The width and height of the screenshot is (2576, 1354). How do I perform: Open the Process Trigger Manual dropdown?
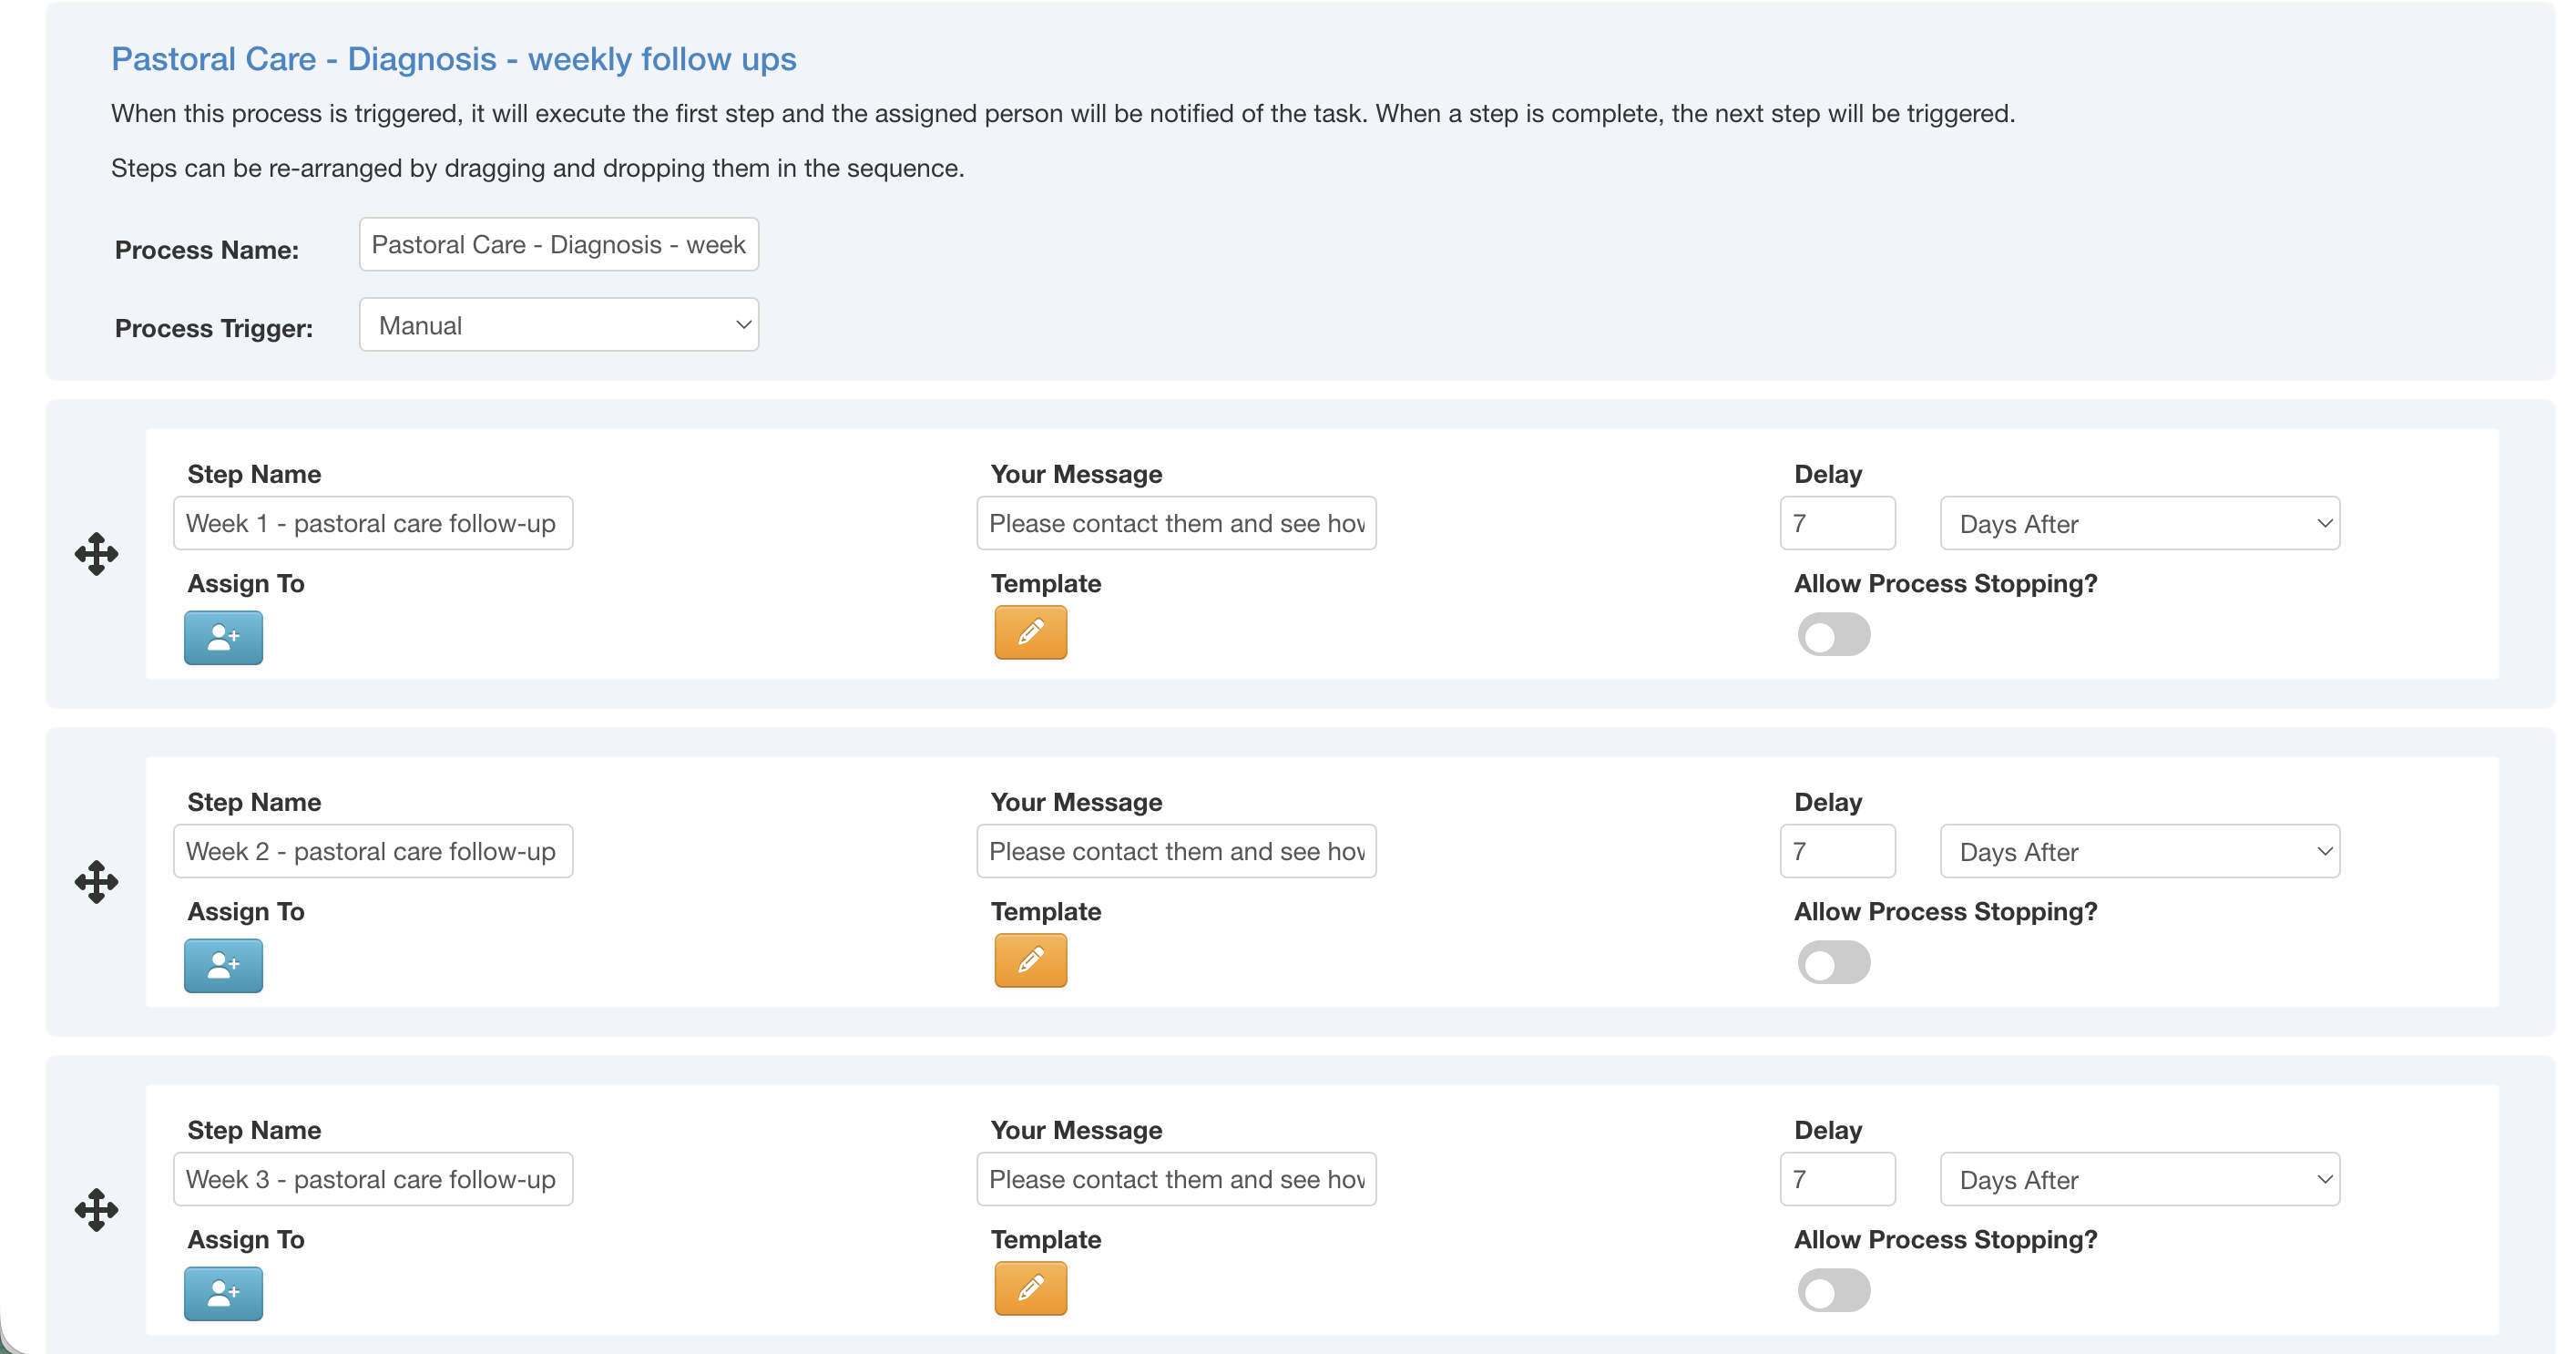558,325
